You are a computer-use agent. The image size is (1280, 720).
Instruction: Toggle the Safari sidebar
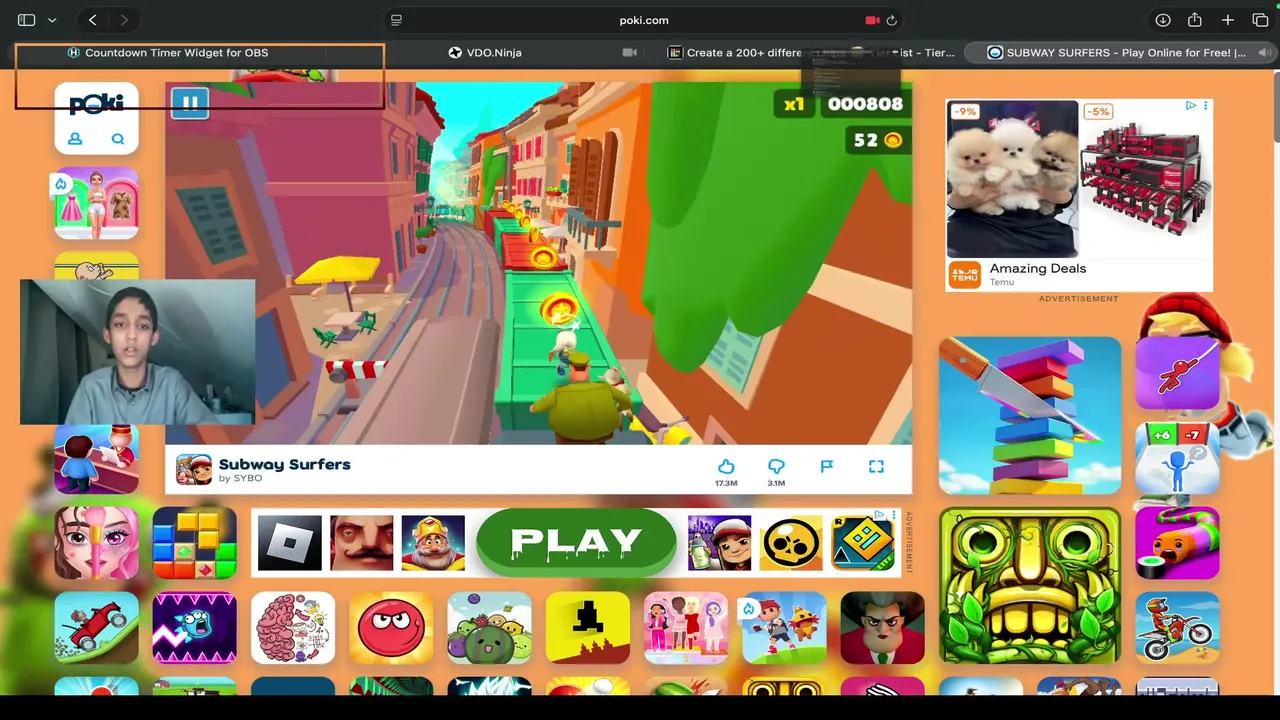click(27, 20)
